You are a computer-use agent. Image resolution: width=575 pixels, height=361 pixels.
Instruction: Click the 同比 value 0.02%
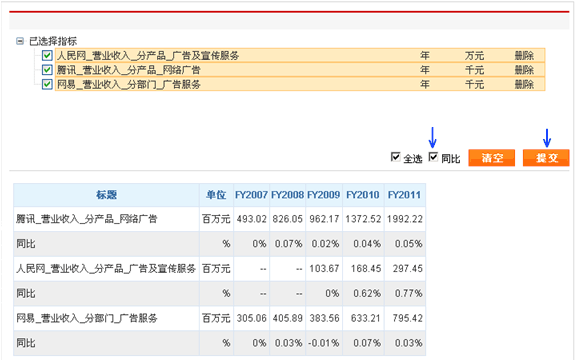325,244
